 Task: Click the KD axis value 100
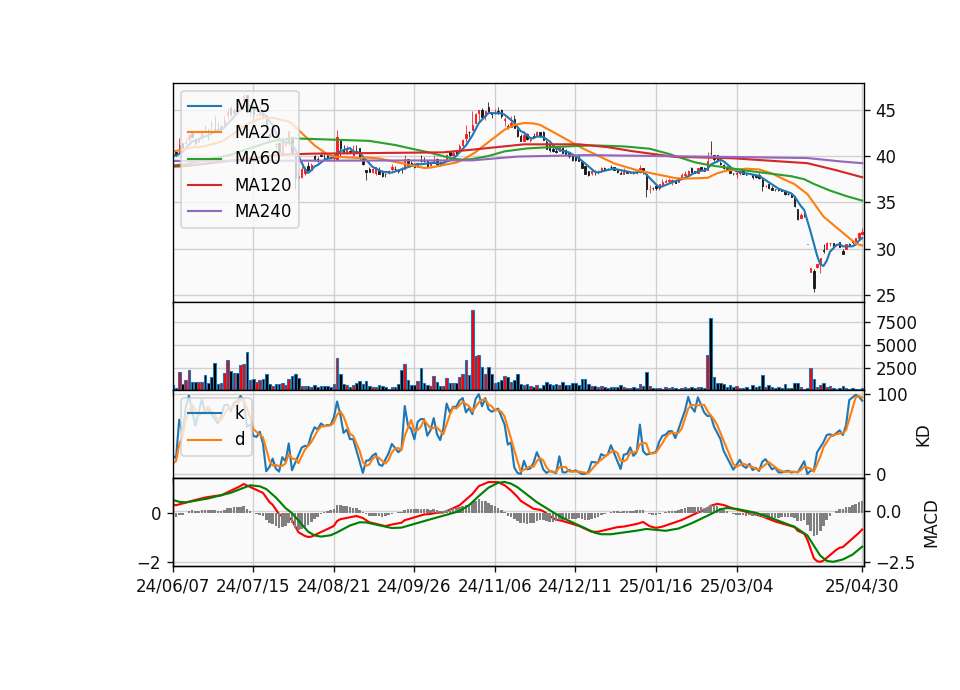point(891,396)
